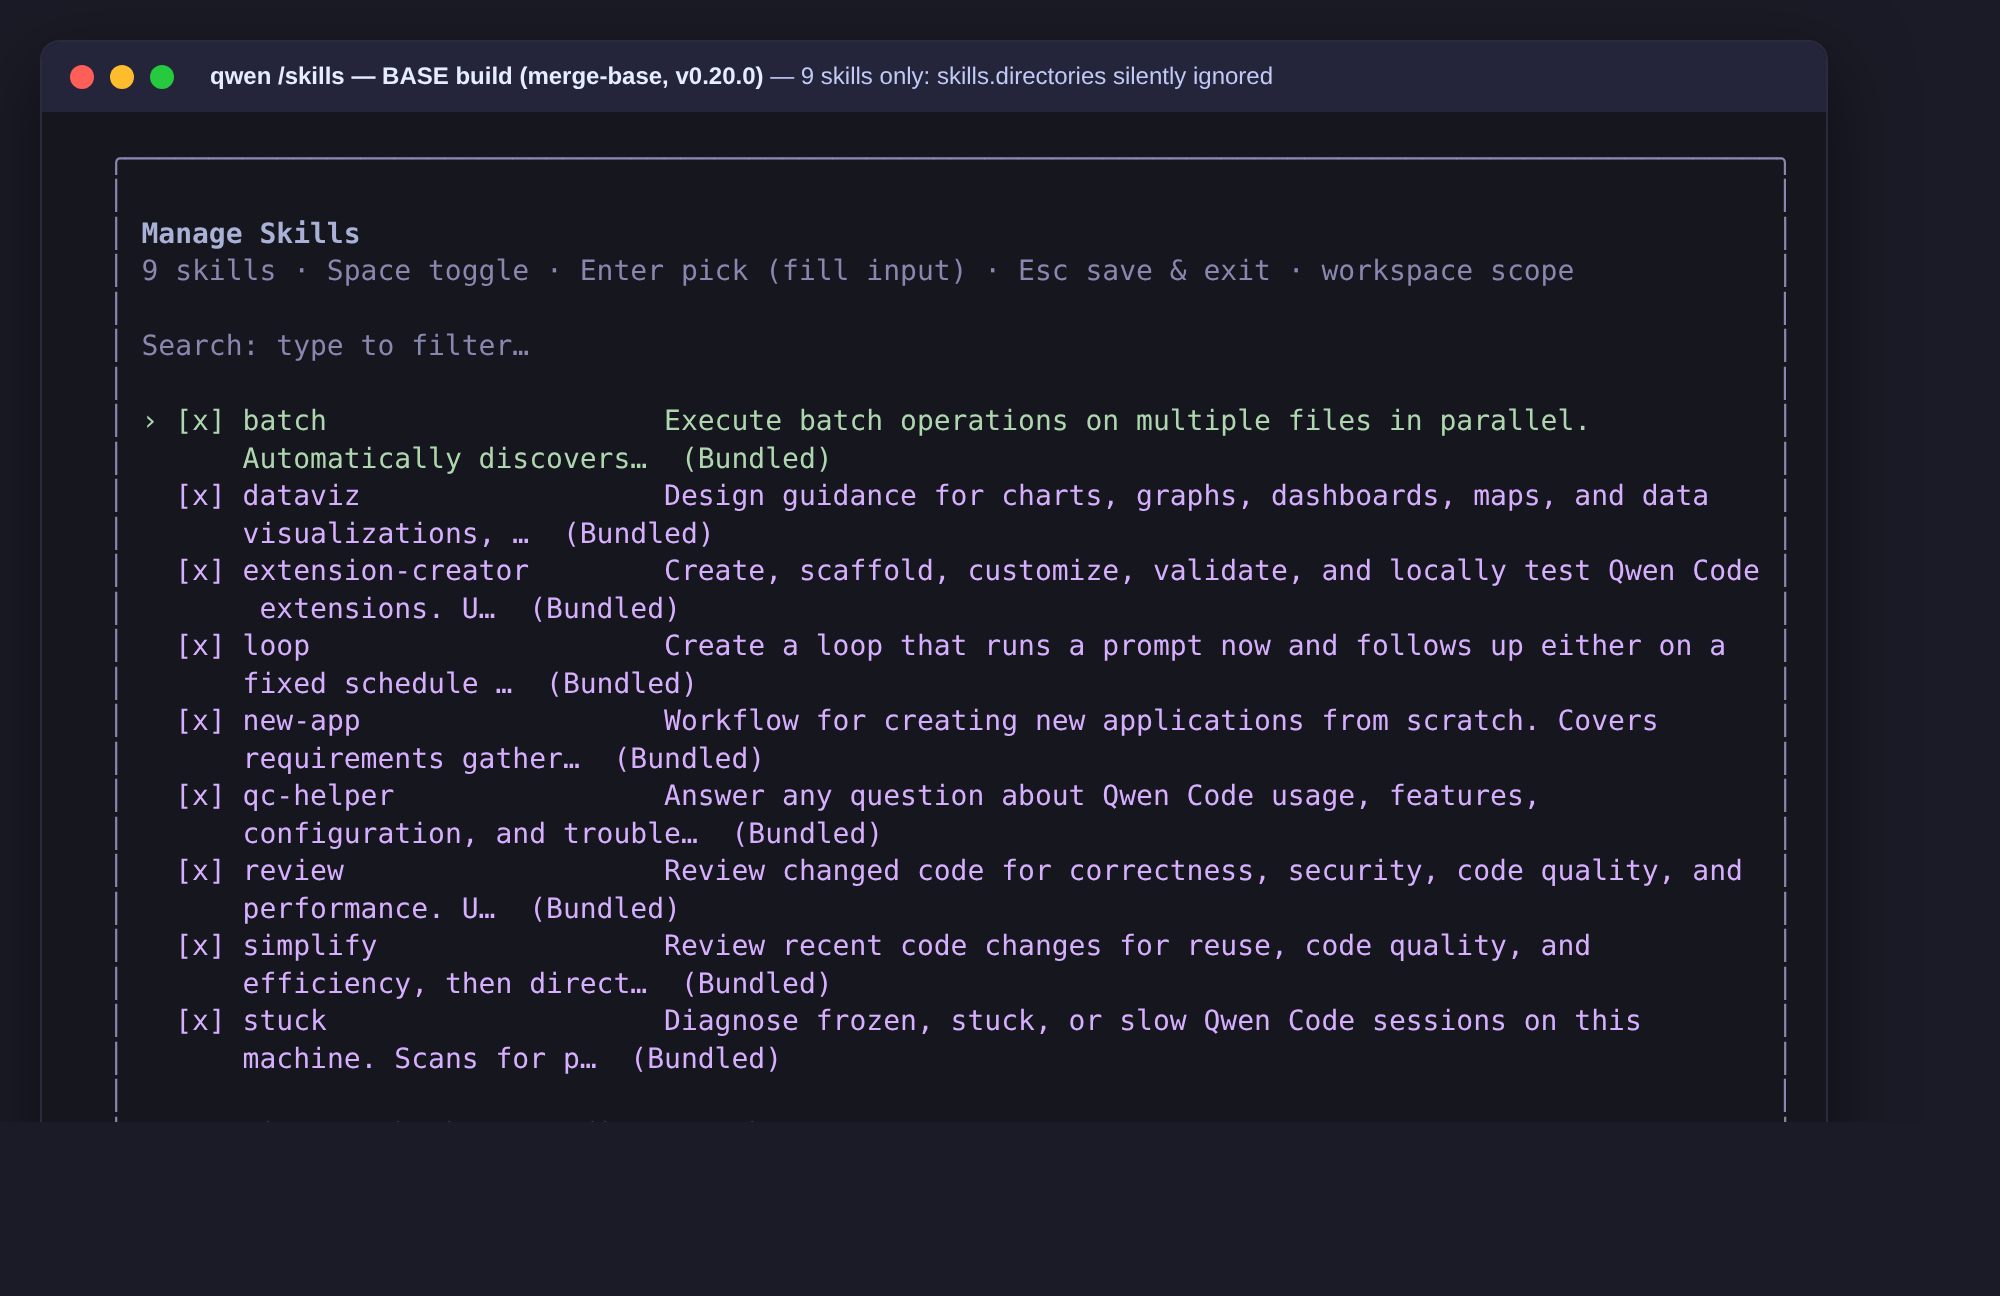Click the (Bundled) tag after 'extensions. U…'

click(605, 609)
